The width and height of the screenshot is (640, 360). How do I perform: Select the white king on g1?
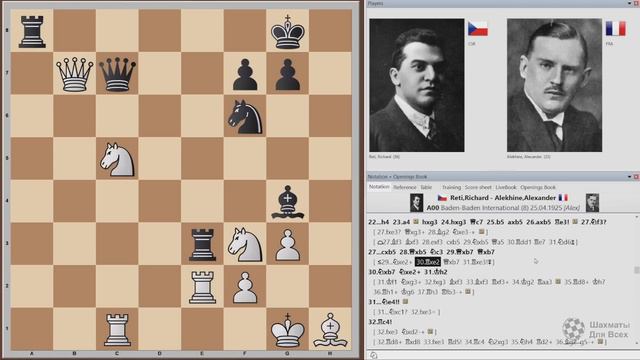288,330
